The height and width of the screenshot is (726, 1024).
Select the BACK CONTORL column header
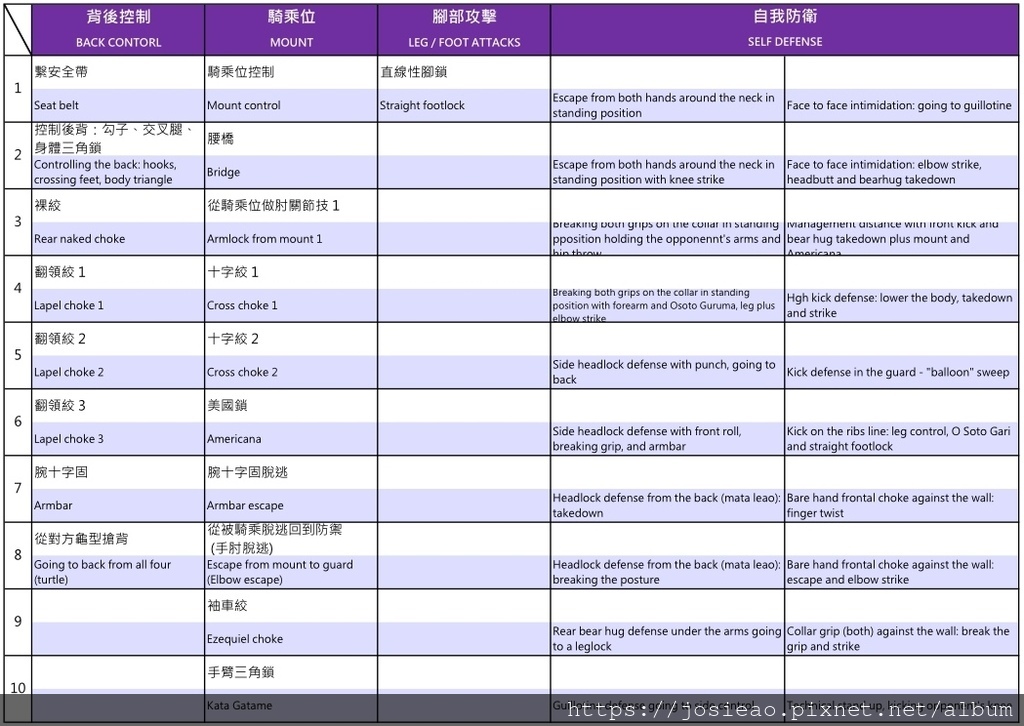click(118, 30)
